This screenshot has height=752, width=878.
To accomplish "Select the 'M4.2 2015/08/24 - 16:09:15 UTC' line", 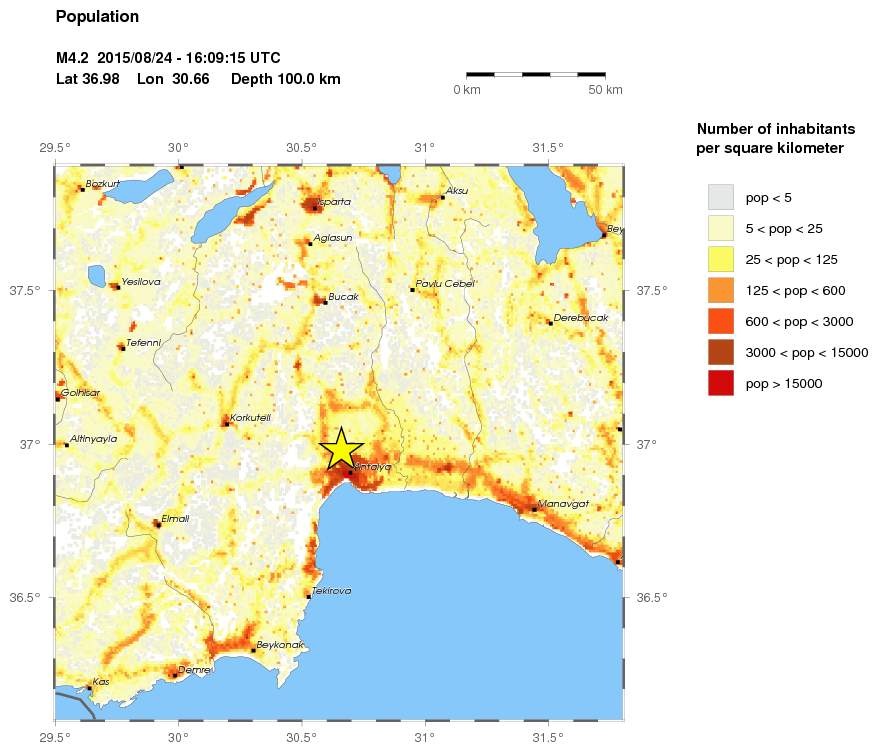I will [168, 58].
